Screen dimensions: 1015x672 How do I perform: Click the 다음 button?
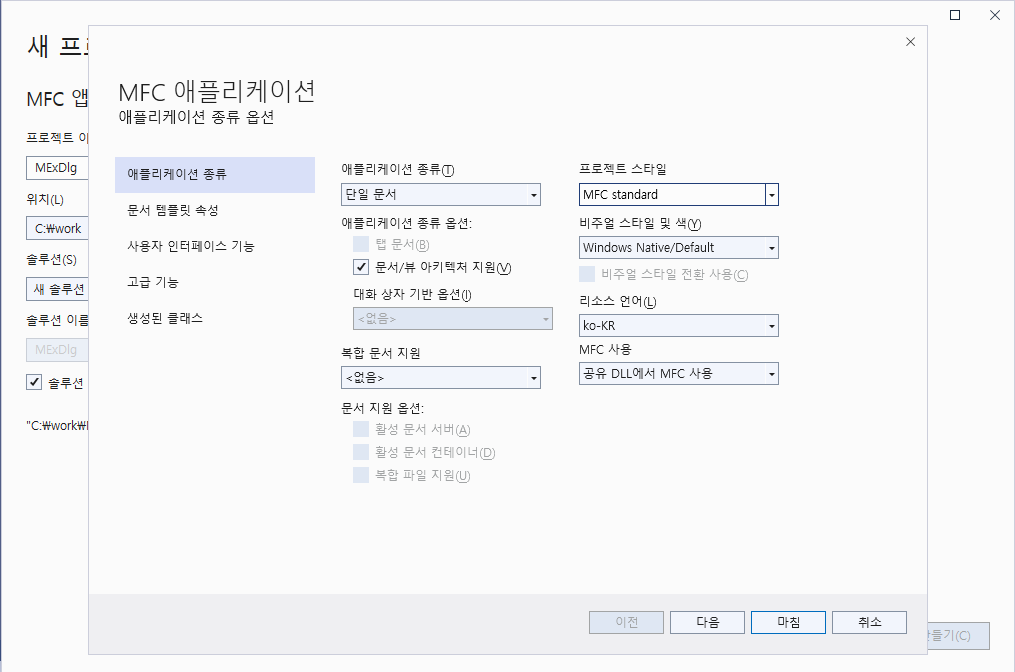click(x=708, y=622)
